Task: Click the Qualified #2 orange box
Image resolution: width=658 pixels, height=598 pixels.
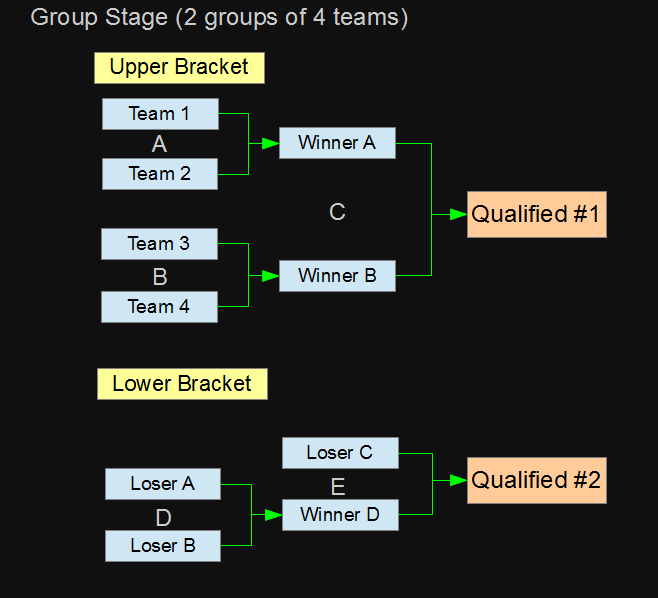Action: click(x=536, y=480)
